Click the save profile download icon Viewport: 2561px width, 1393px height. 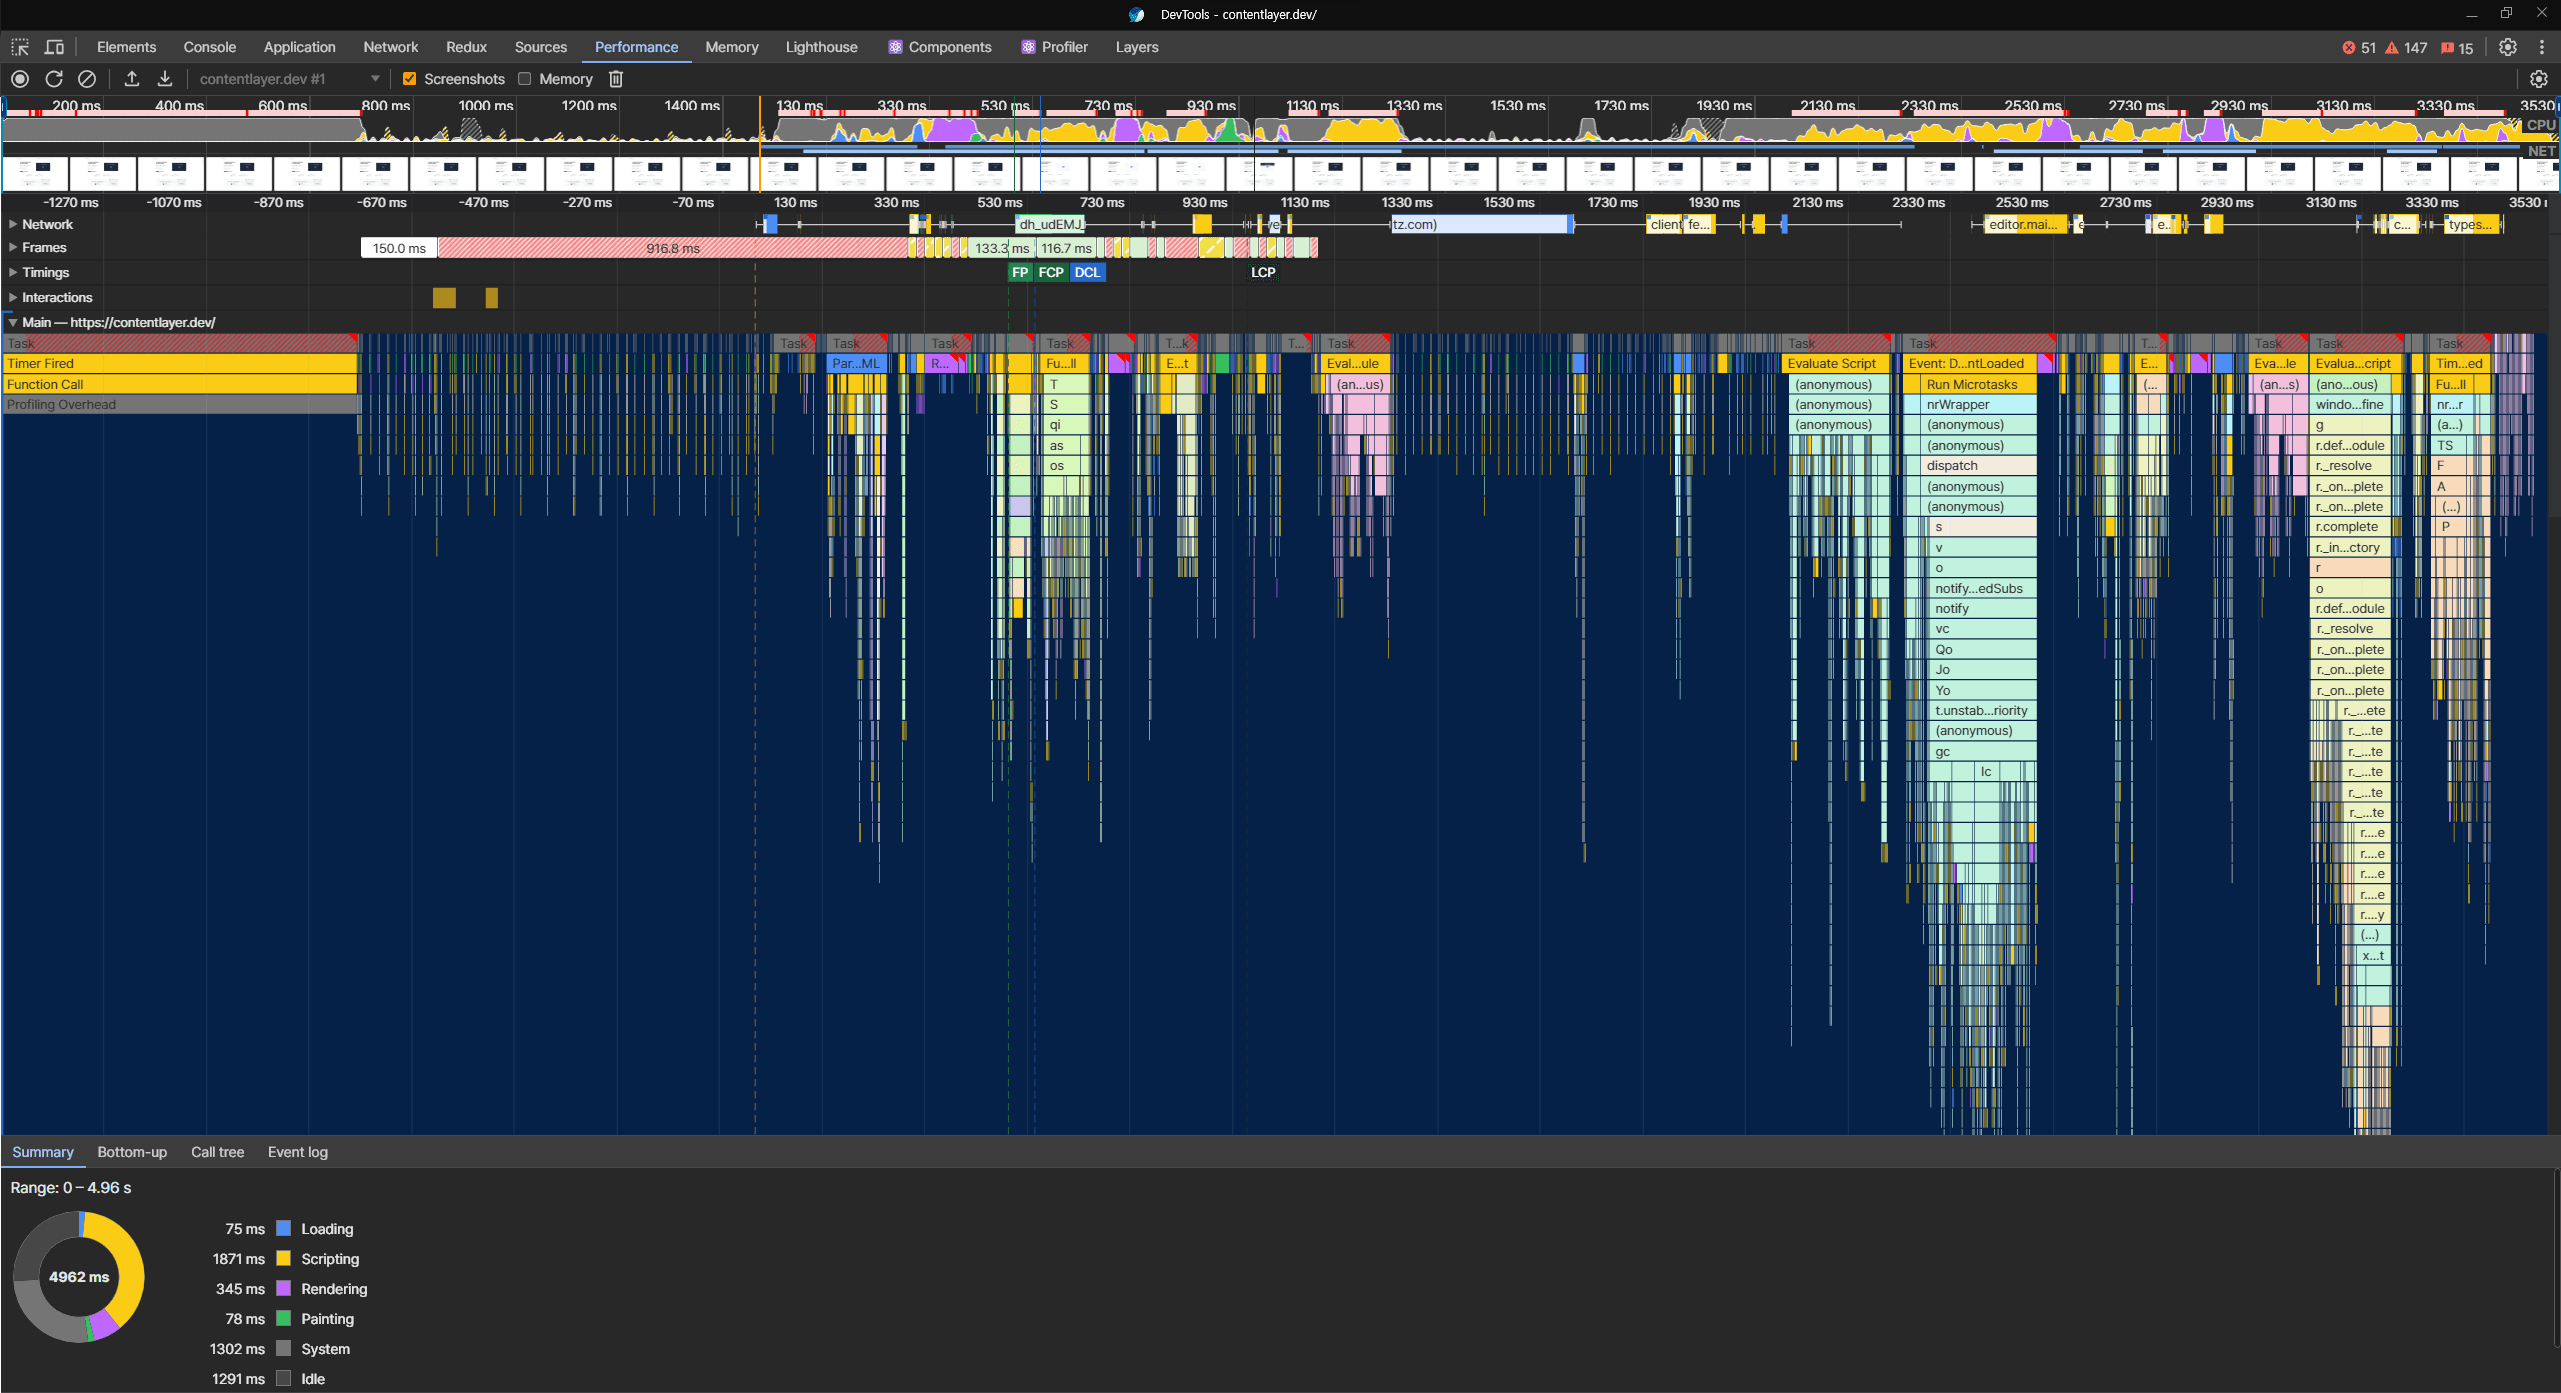pos(165,79)
